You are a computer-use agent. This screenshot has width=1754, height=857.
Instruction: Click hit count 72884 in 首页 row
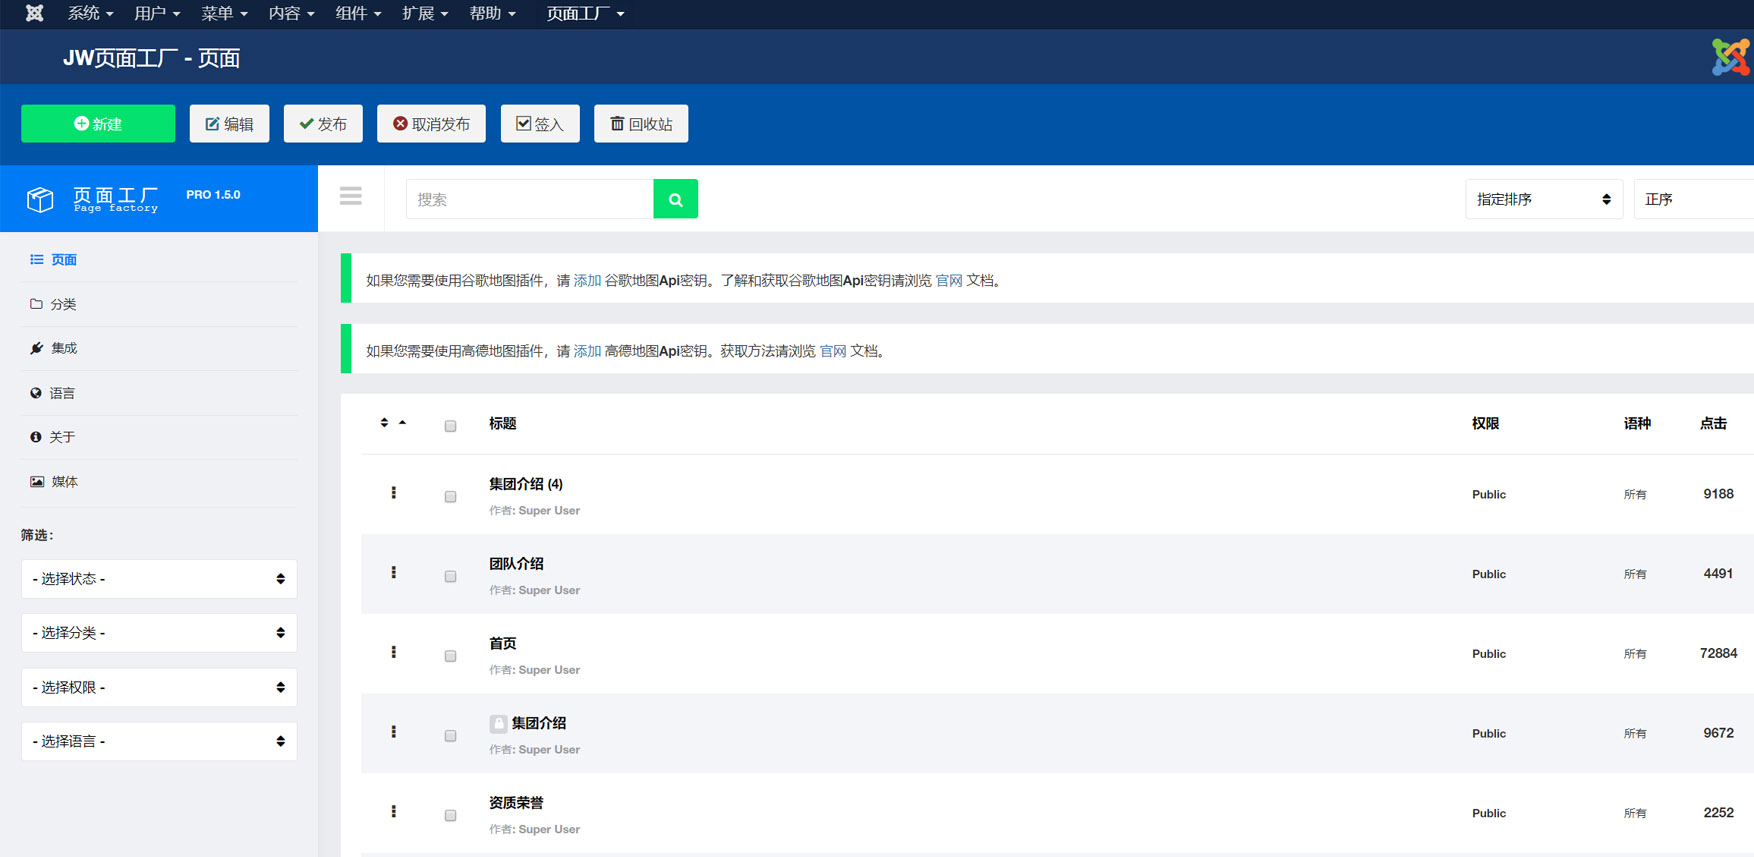coord(1718,653)
